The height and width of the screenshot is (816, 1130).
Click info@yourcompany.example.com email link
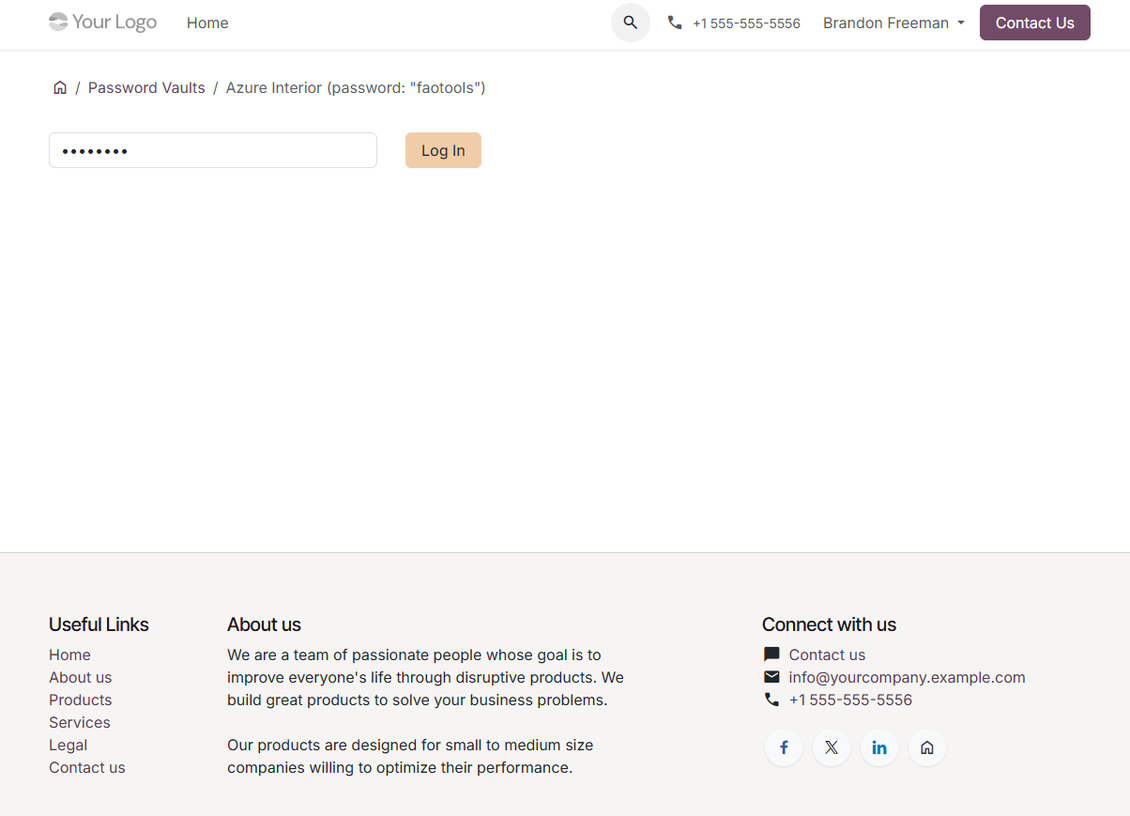tap(907, 677)
